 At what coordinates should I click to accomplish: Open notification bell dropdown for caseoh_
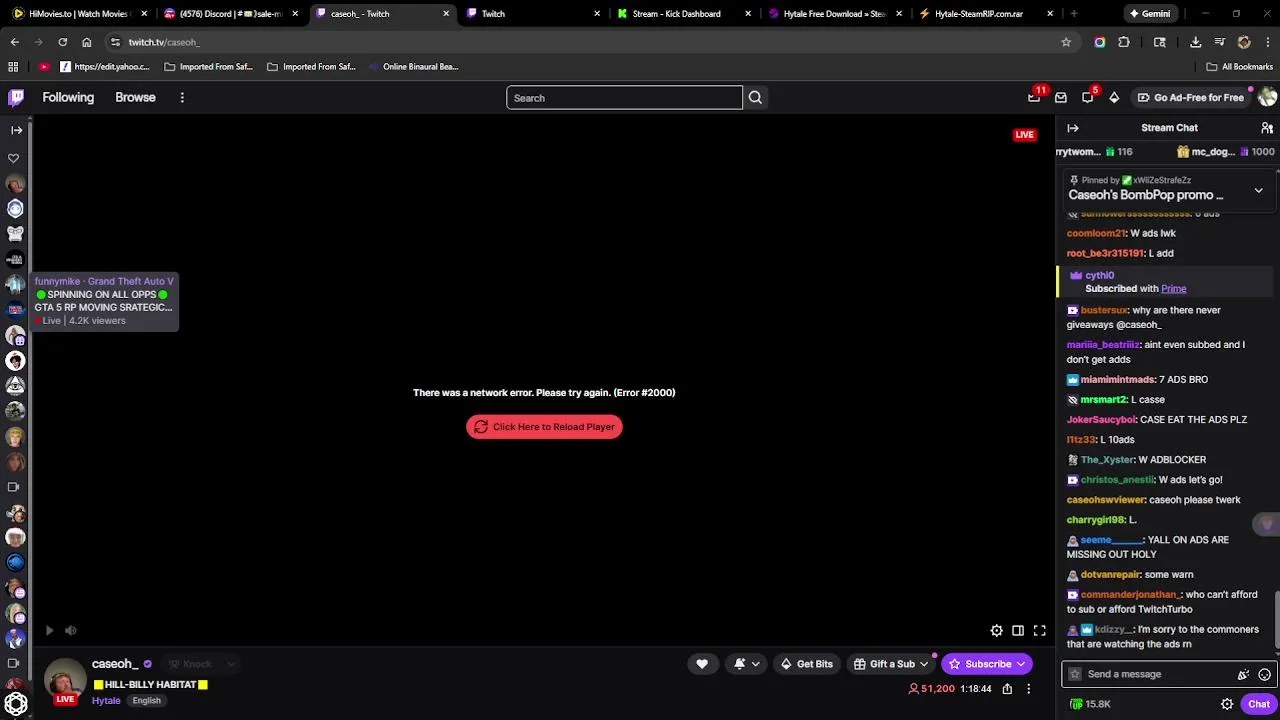coord(747,664)
